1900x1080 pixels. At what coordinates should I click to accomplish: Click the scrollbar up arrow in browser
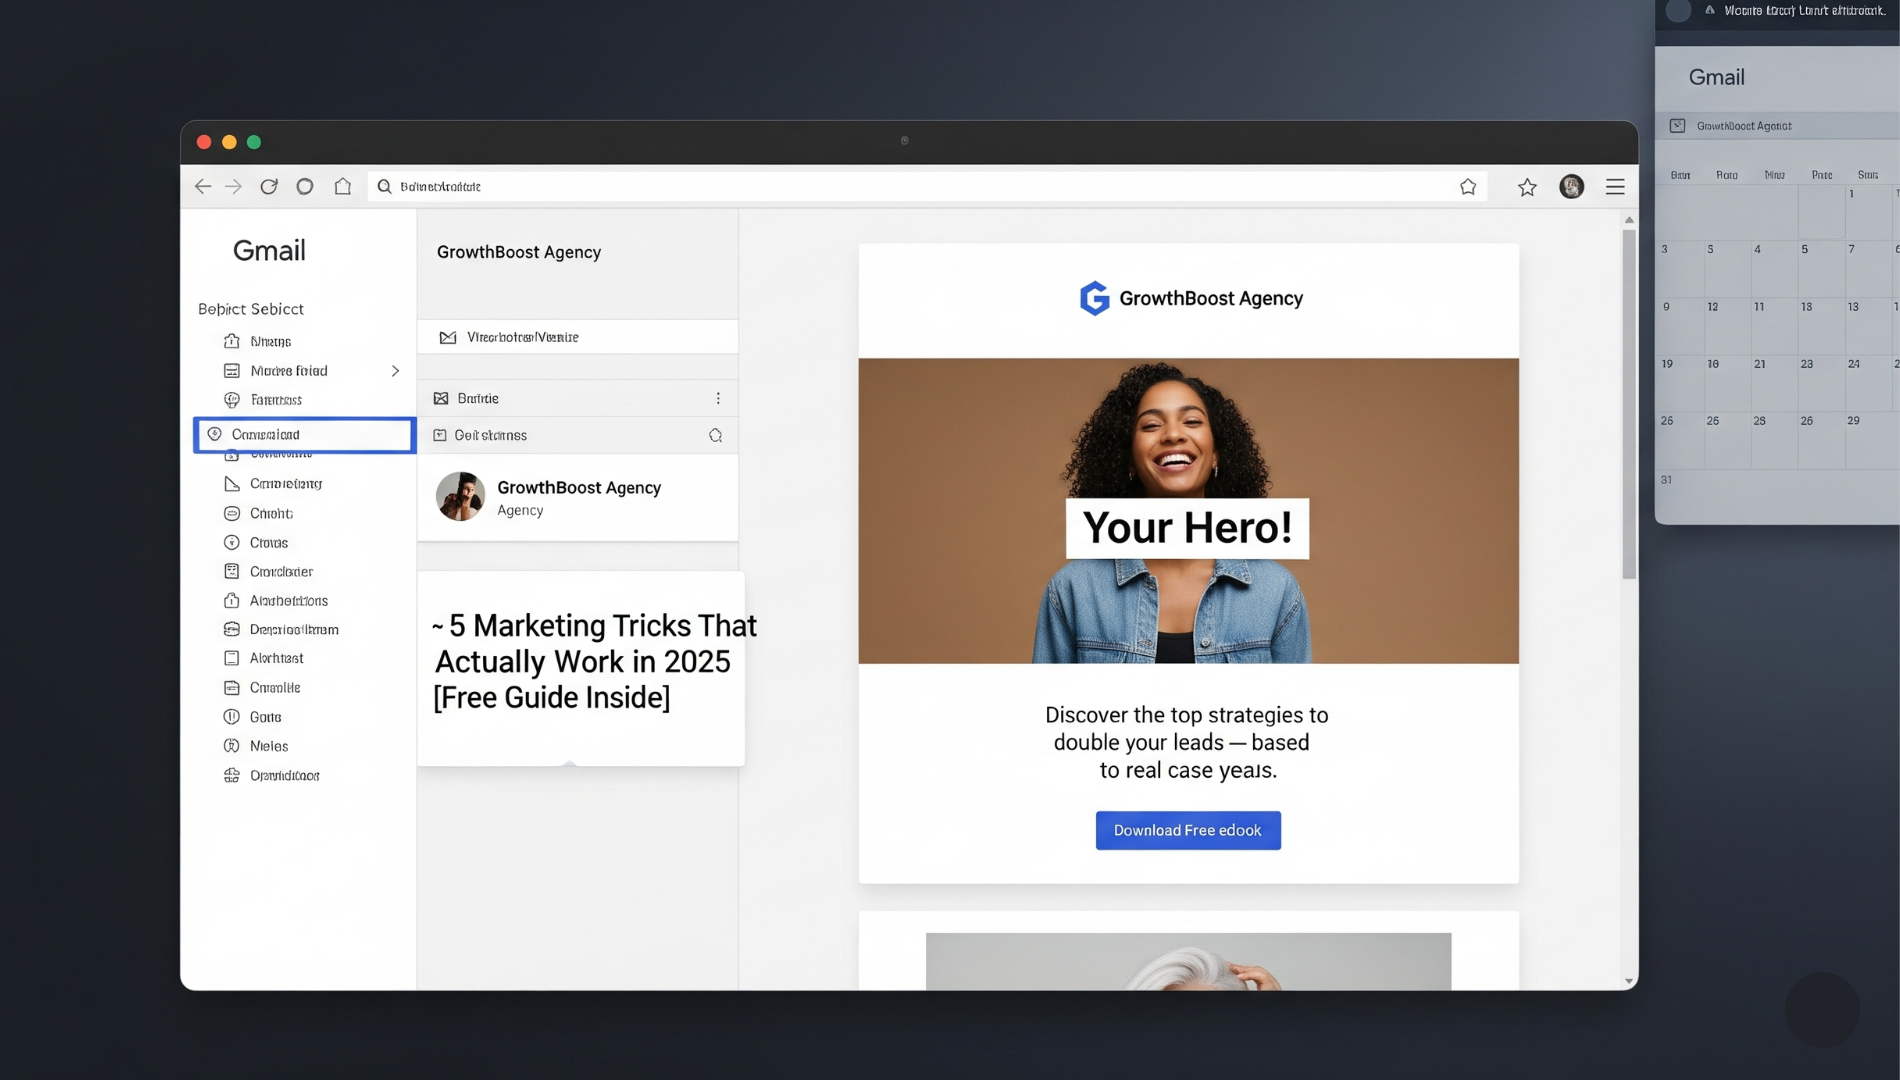[1629, 220]
